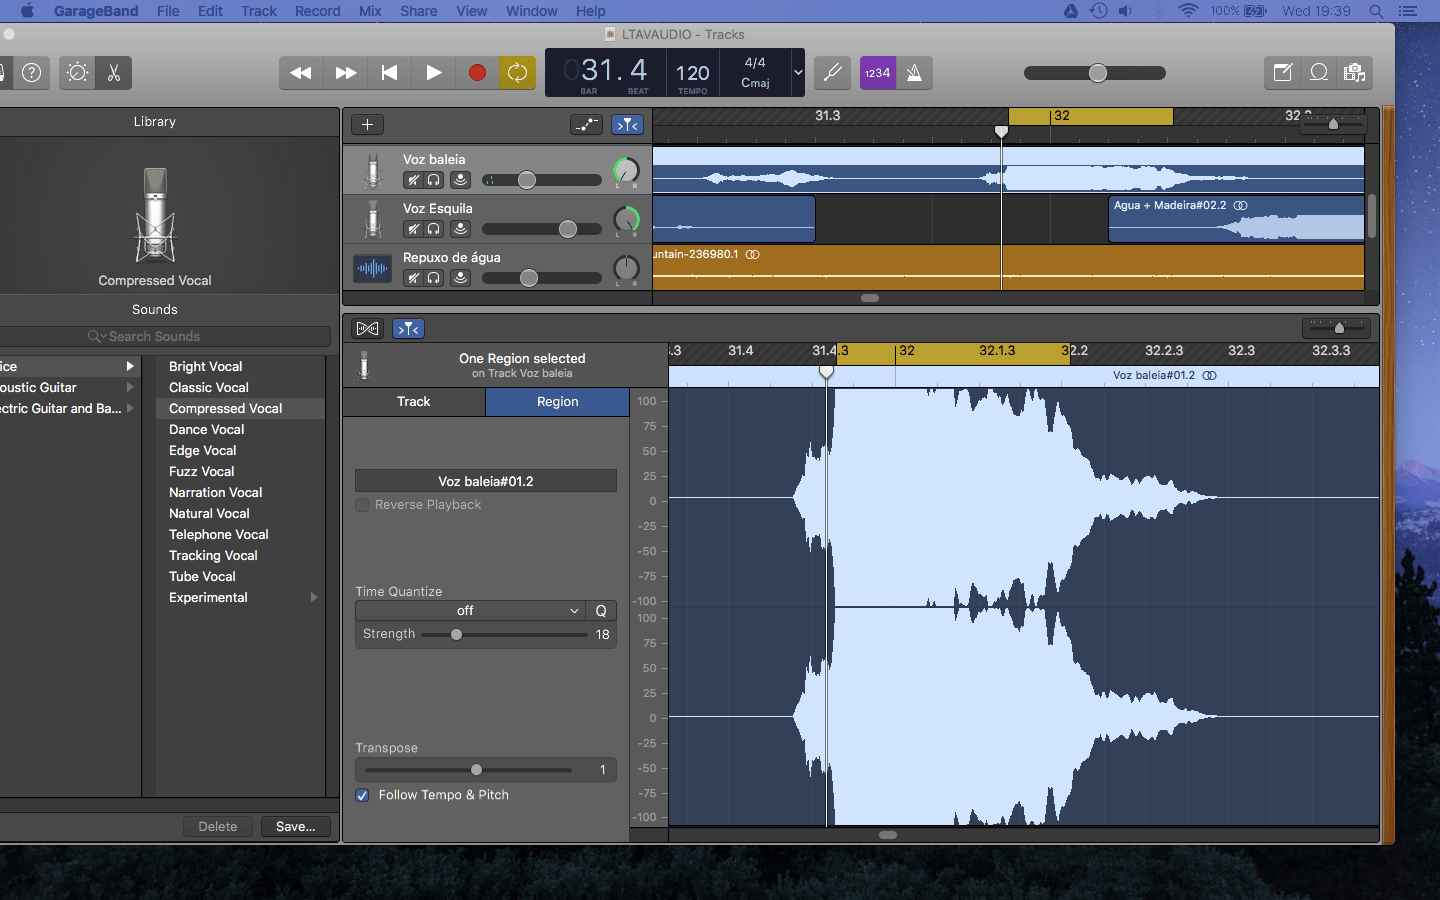Open the Media Browser icon

(x=1354, y=73)
